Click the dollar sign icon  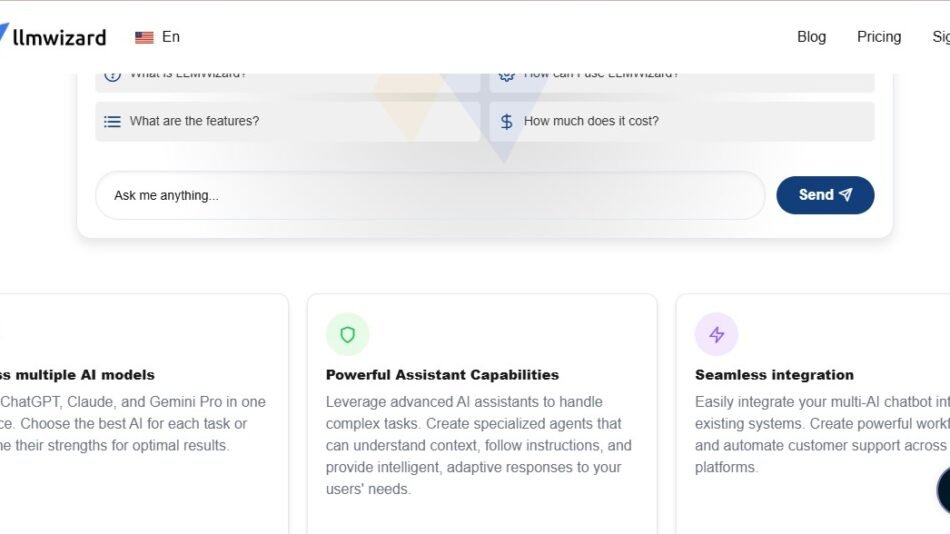tap(507, 121)
